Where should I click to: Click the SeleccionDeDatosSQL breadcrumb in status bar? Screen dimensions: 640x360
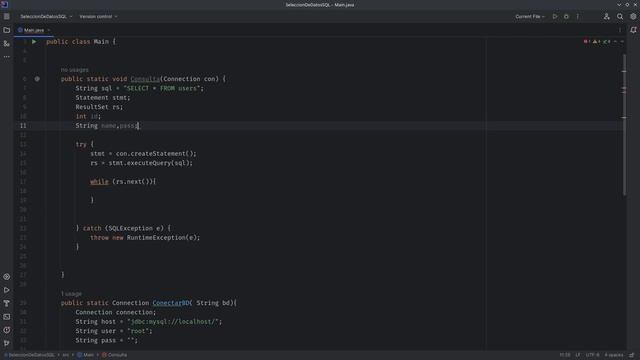[x=29, y=355]
